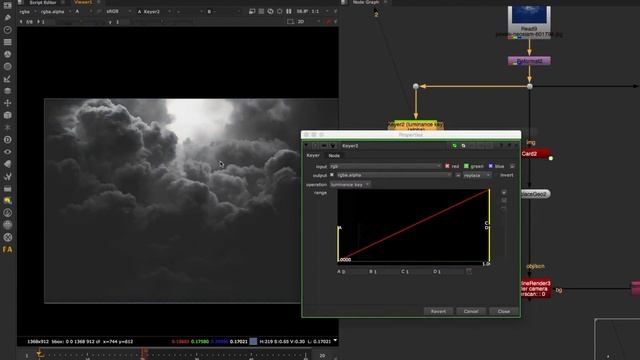Open the yellow plugin menu icon in toolbar
Image resolution: width=640 pixels, height=360 pixels.
[x=7, y=200]
